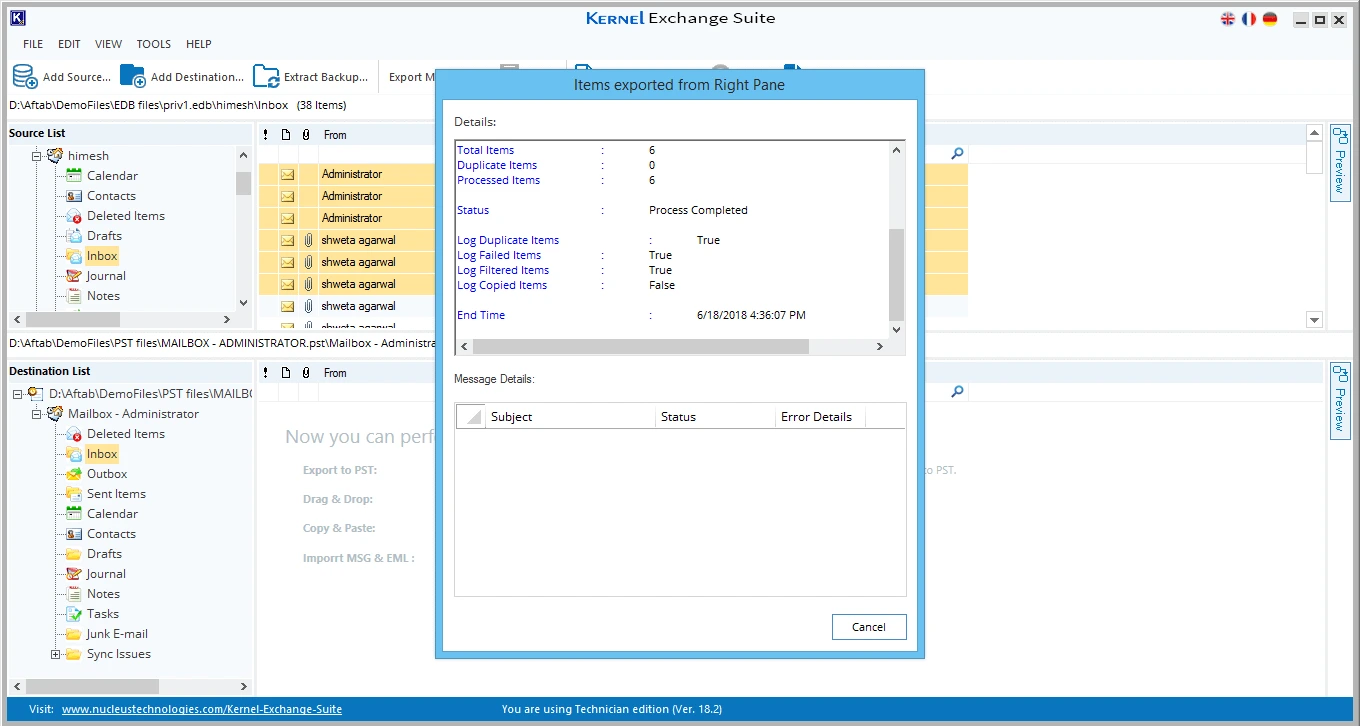Viewport: 1360px width, 726px height.
Task: Select Journal folder in Source List
Action: pos(106,276)
